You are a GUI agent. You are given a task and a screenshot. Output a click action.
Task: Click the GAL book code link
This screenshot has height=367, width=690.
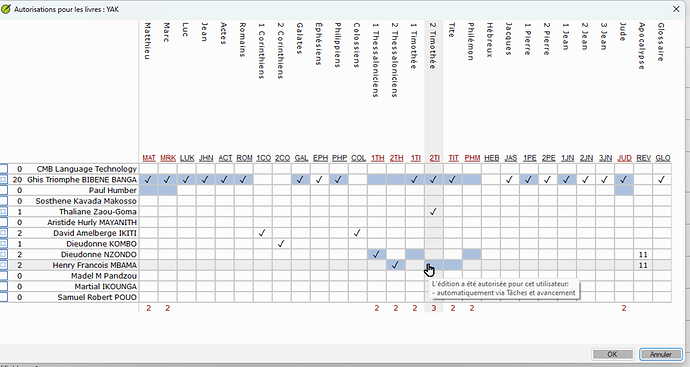pos(301,158)
